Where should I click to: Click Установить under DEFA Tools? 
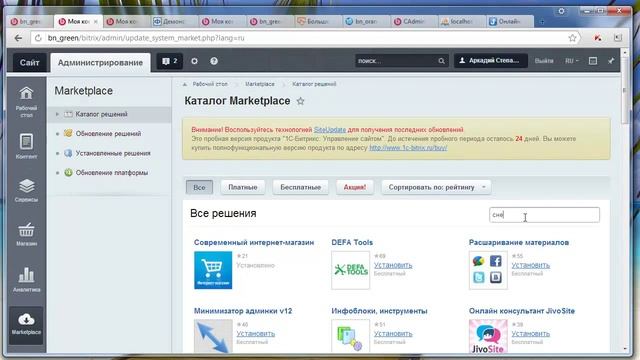point(393,265)
